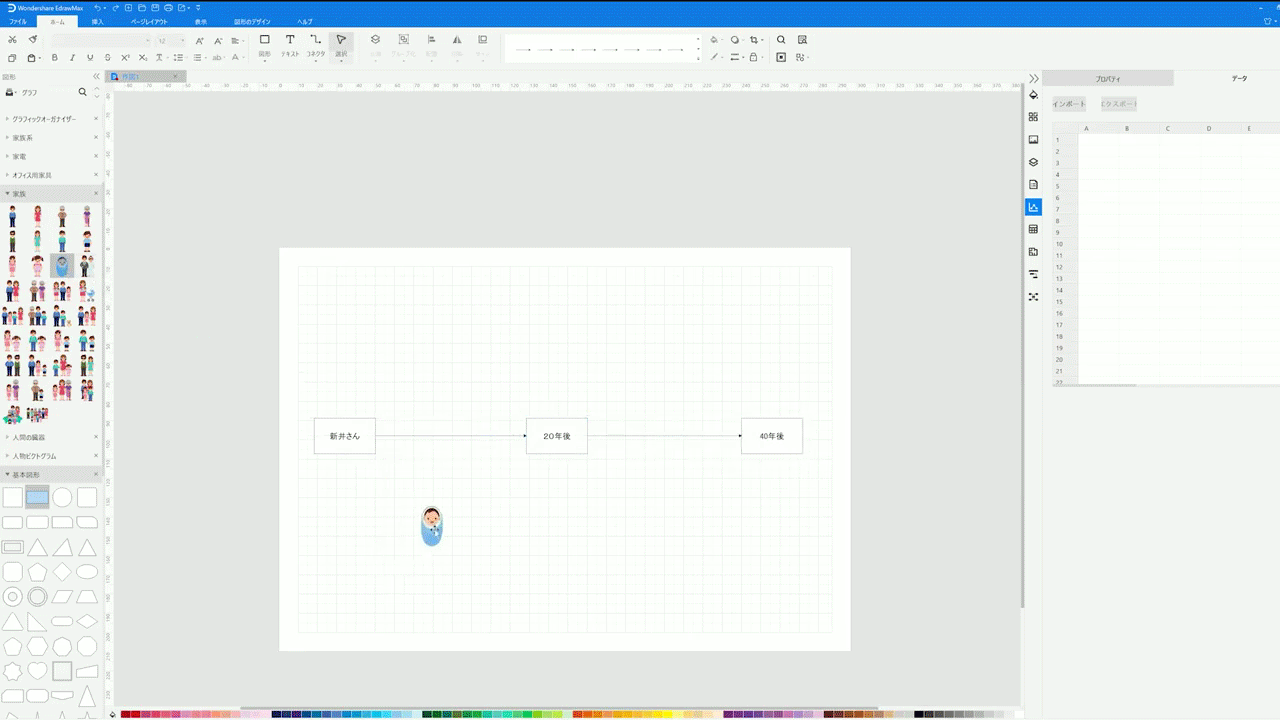Select the Connector tool

pos(315,45)
